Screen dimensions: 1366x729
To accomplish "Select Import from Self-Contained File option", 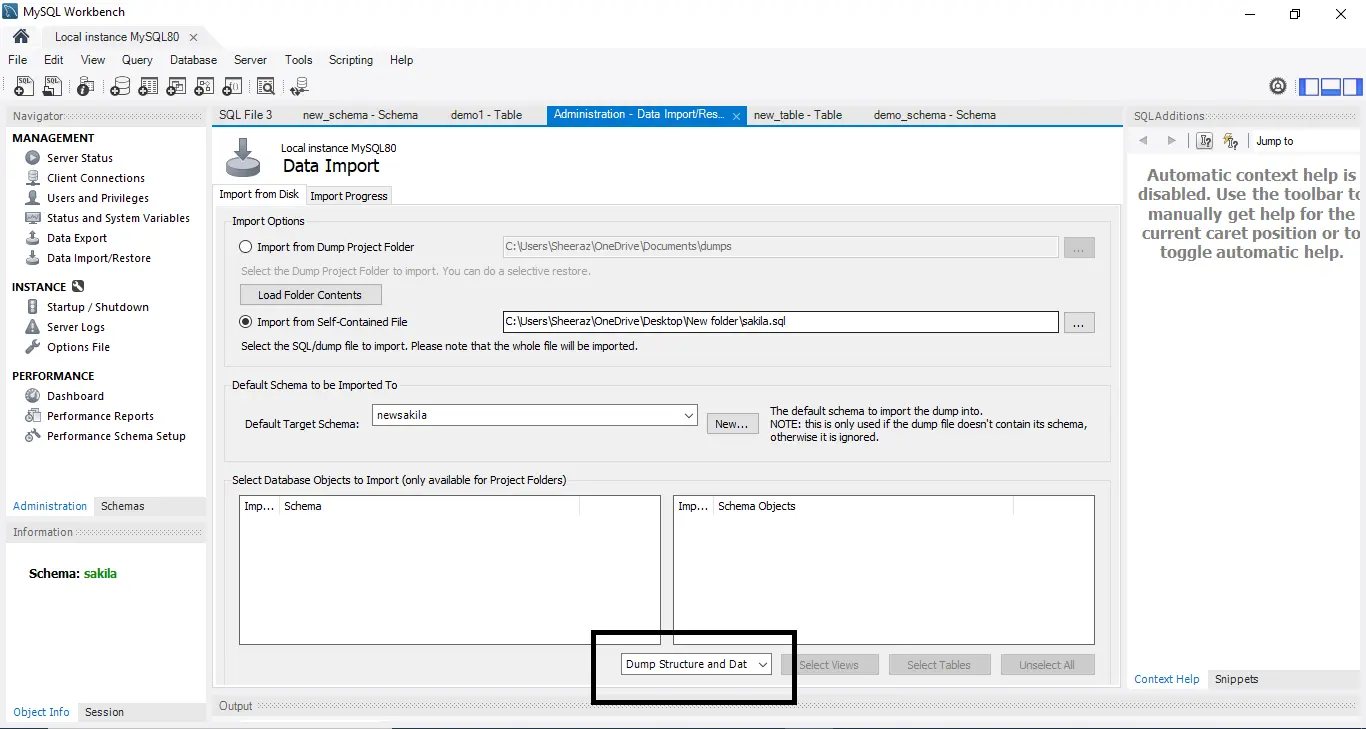I will pyautogui.click(x=245, y=322).
